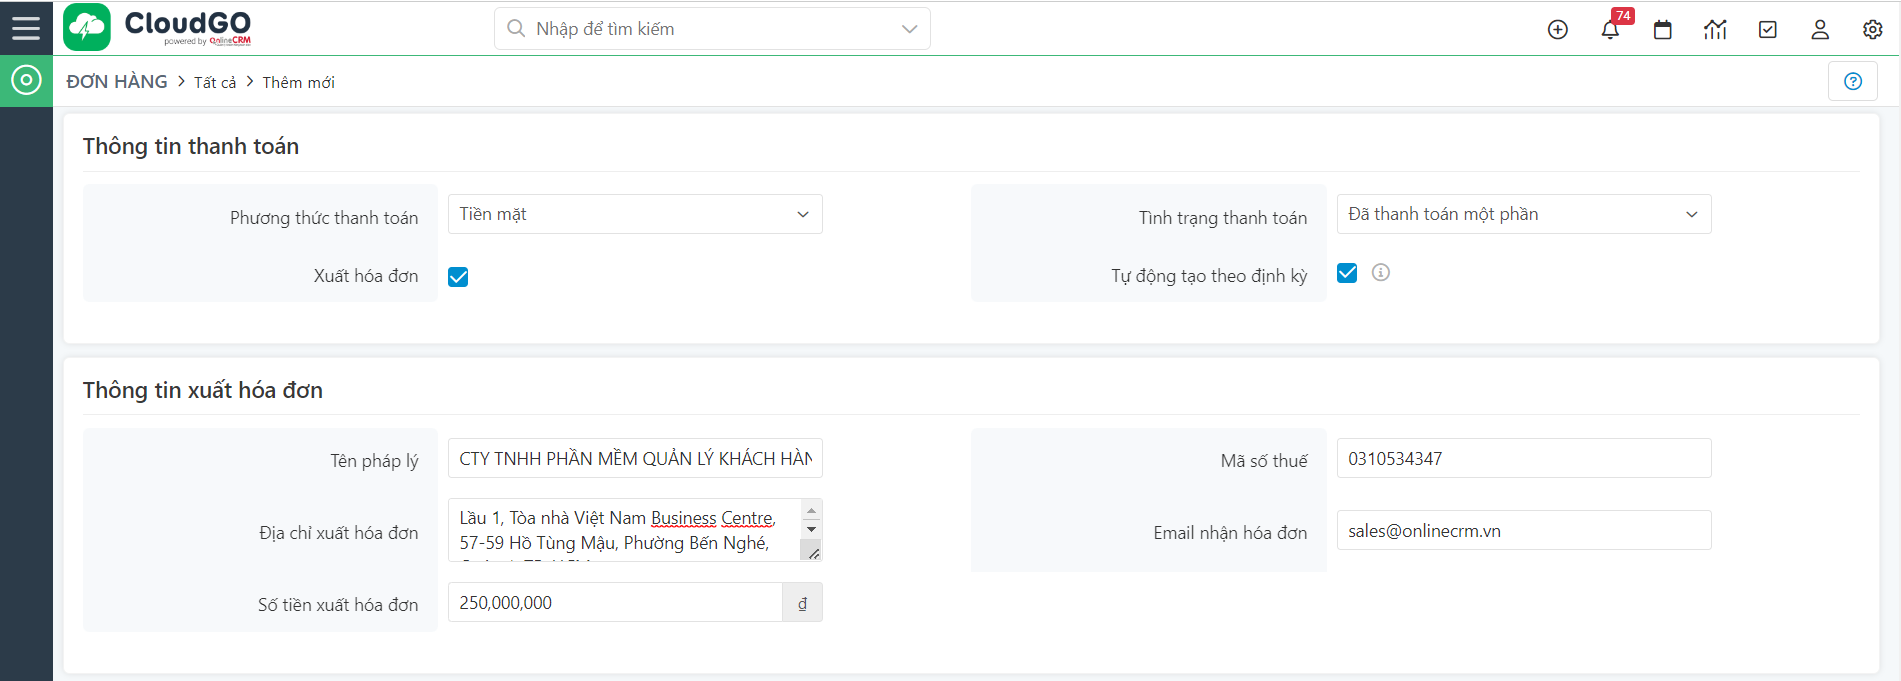Click the help question mark button
The height and width of the screenshot is (681, 1901).
1852,82
